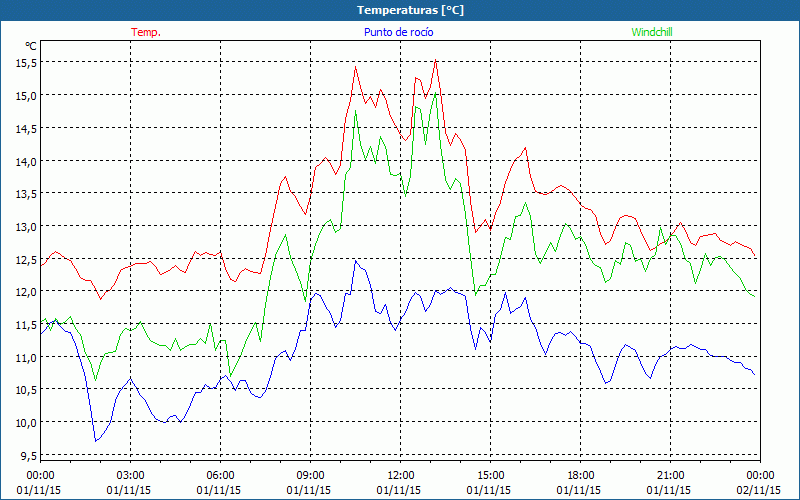Click the '9,5' y-axis value
This screenshot has width=800, height=500.
[x=29, y=455]
